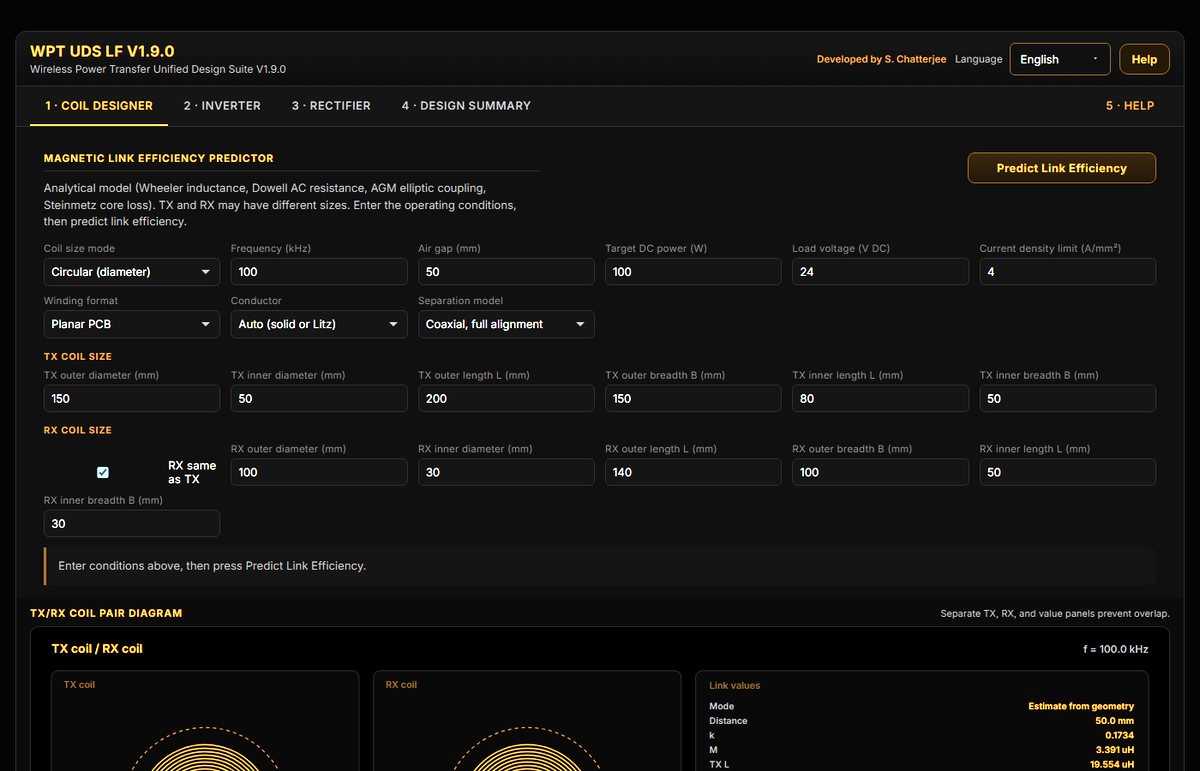Viewport: 1200px width, 771px height.
Task: Switch to the Coil Designer tab
Action: pyautogui.click(x=99, y=105)
